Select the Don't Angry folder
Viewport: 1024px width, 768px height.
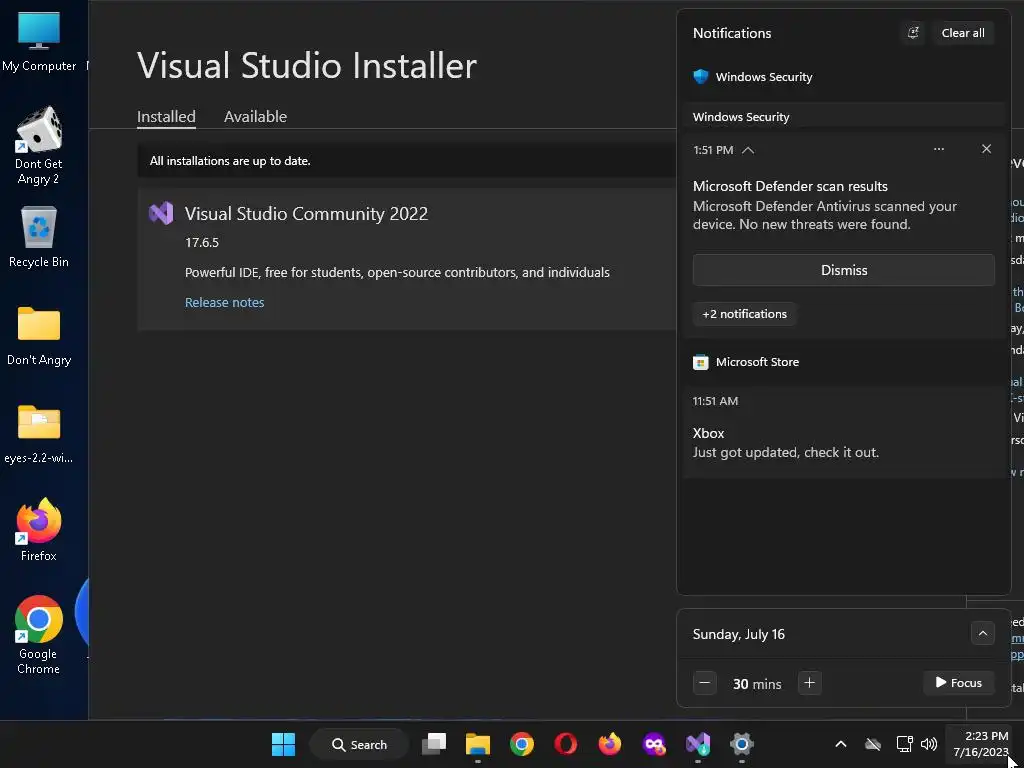(x=39, y=335)
